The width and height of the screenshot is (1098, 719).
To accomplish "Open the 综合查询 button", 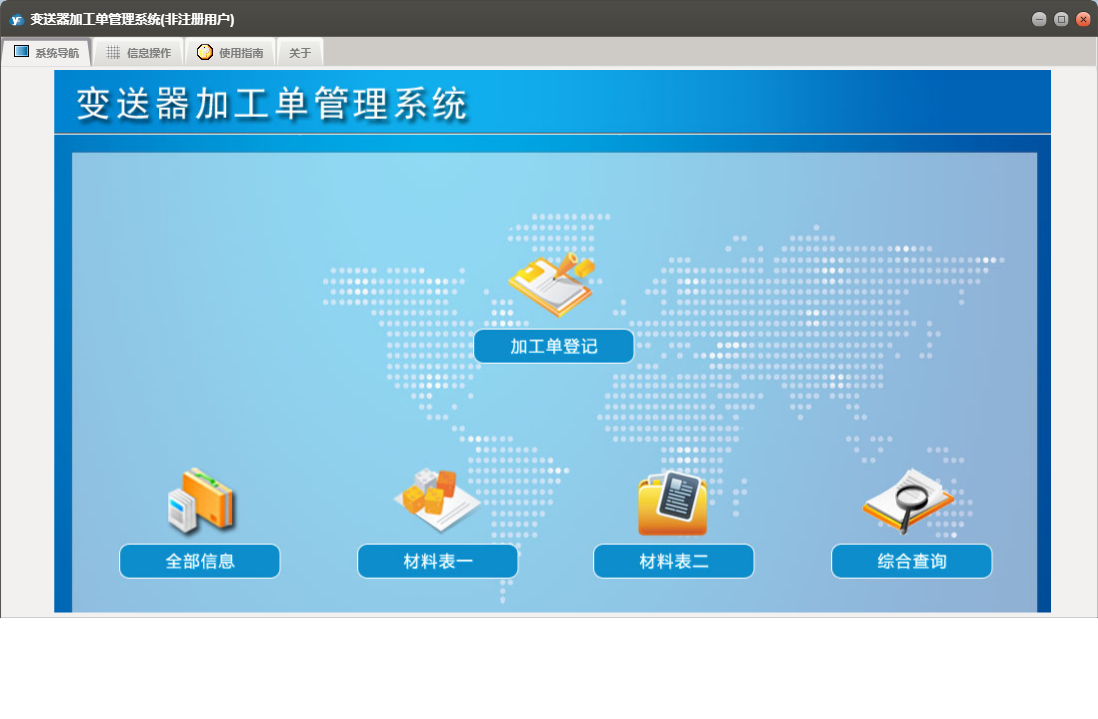I will 912,561.
